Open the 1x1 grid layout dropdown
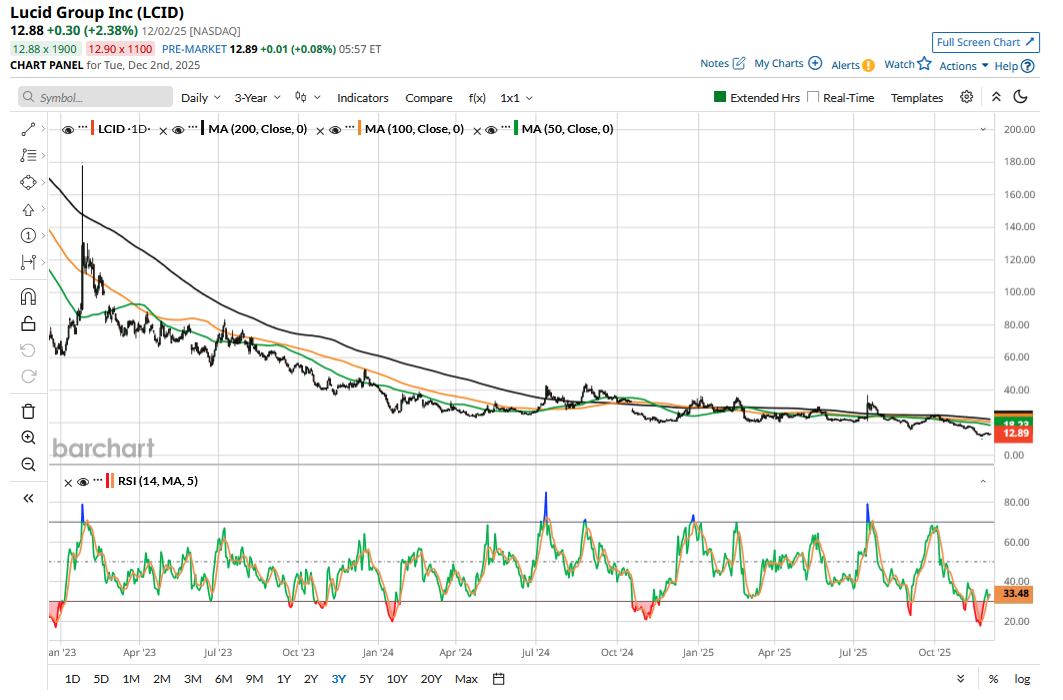 pos(517,98)
